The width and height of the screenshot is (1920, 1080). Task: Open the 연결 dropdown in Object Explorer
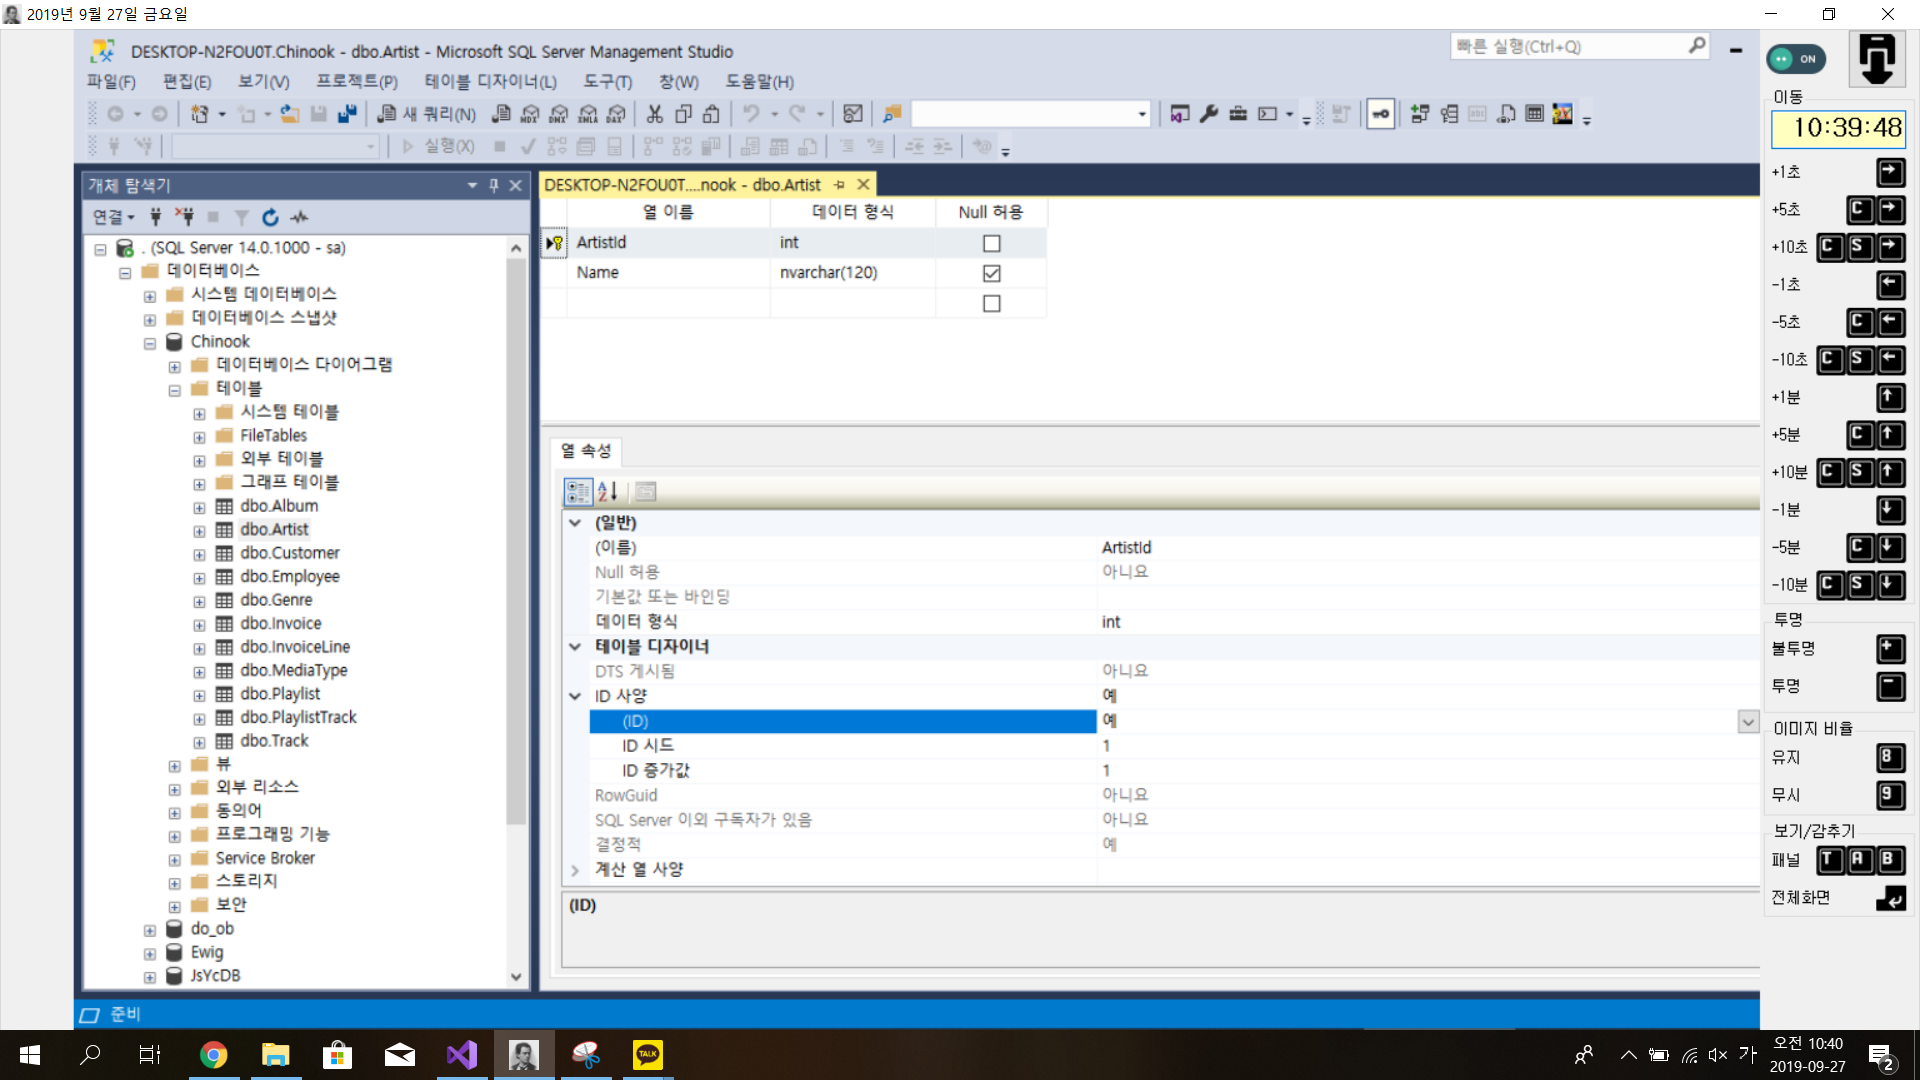click(x=113, y=217)
